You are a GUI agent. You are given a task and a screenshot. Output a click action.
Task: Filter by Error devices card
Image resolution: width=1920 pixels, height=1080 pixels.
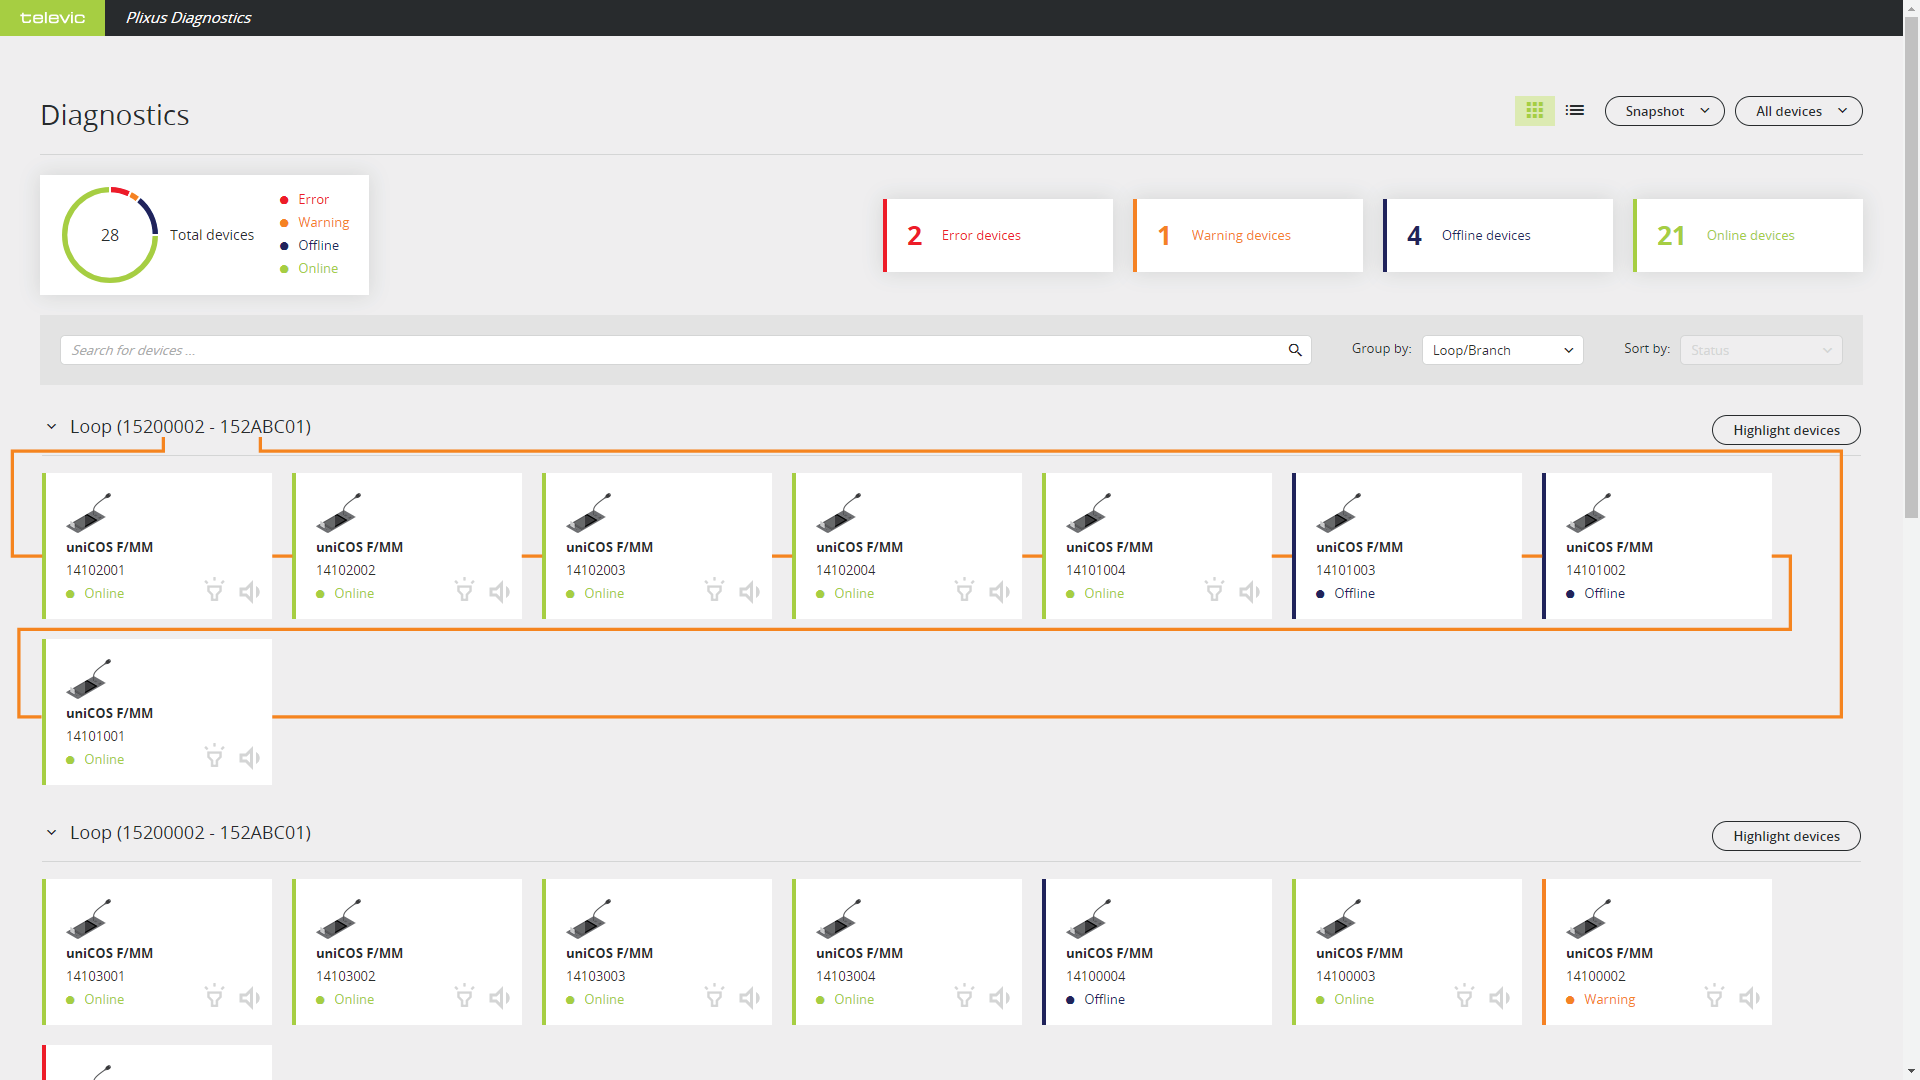coord(998,236)
